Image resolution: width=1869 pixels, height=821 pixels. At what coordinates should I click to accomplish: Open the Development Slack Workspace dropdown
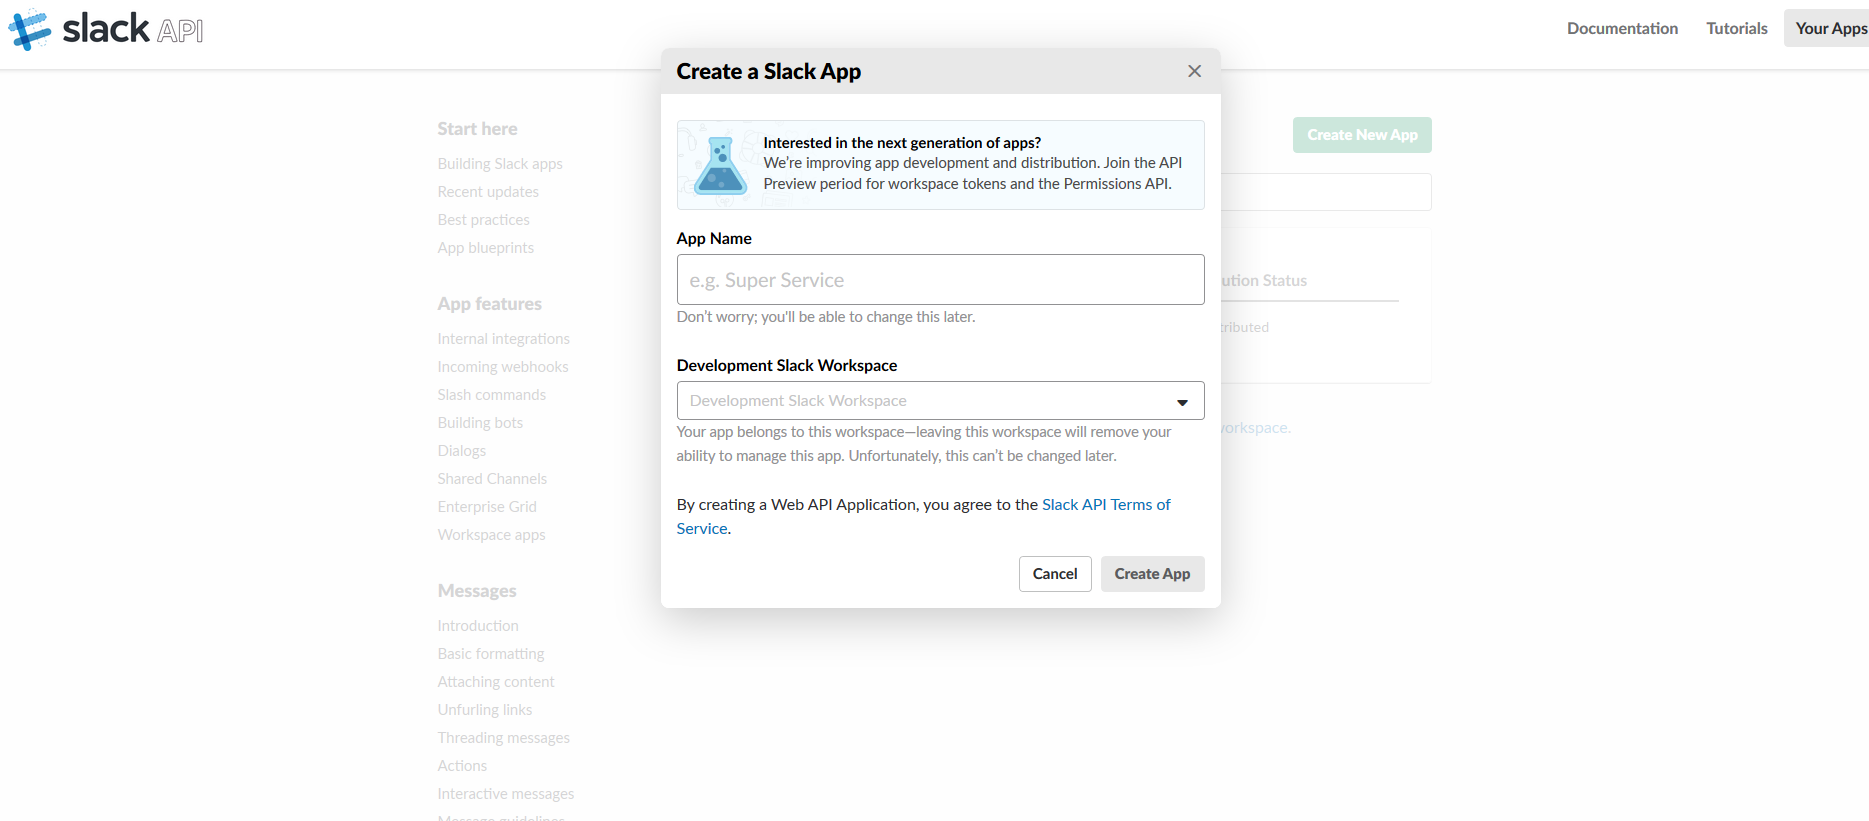940,401
